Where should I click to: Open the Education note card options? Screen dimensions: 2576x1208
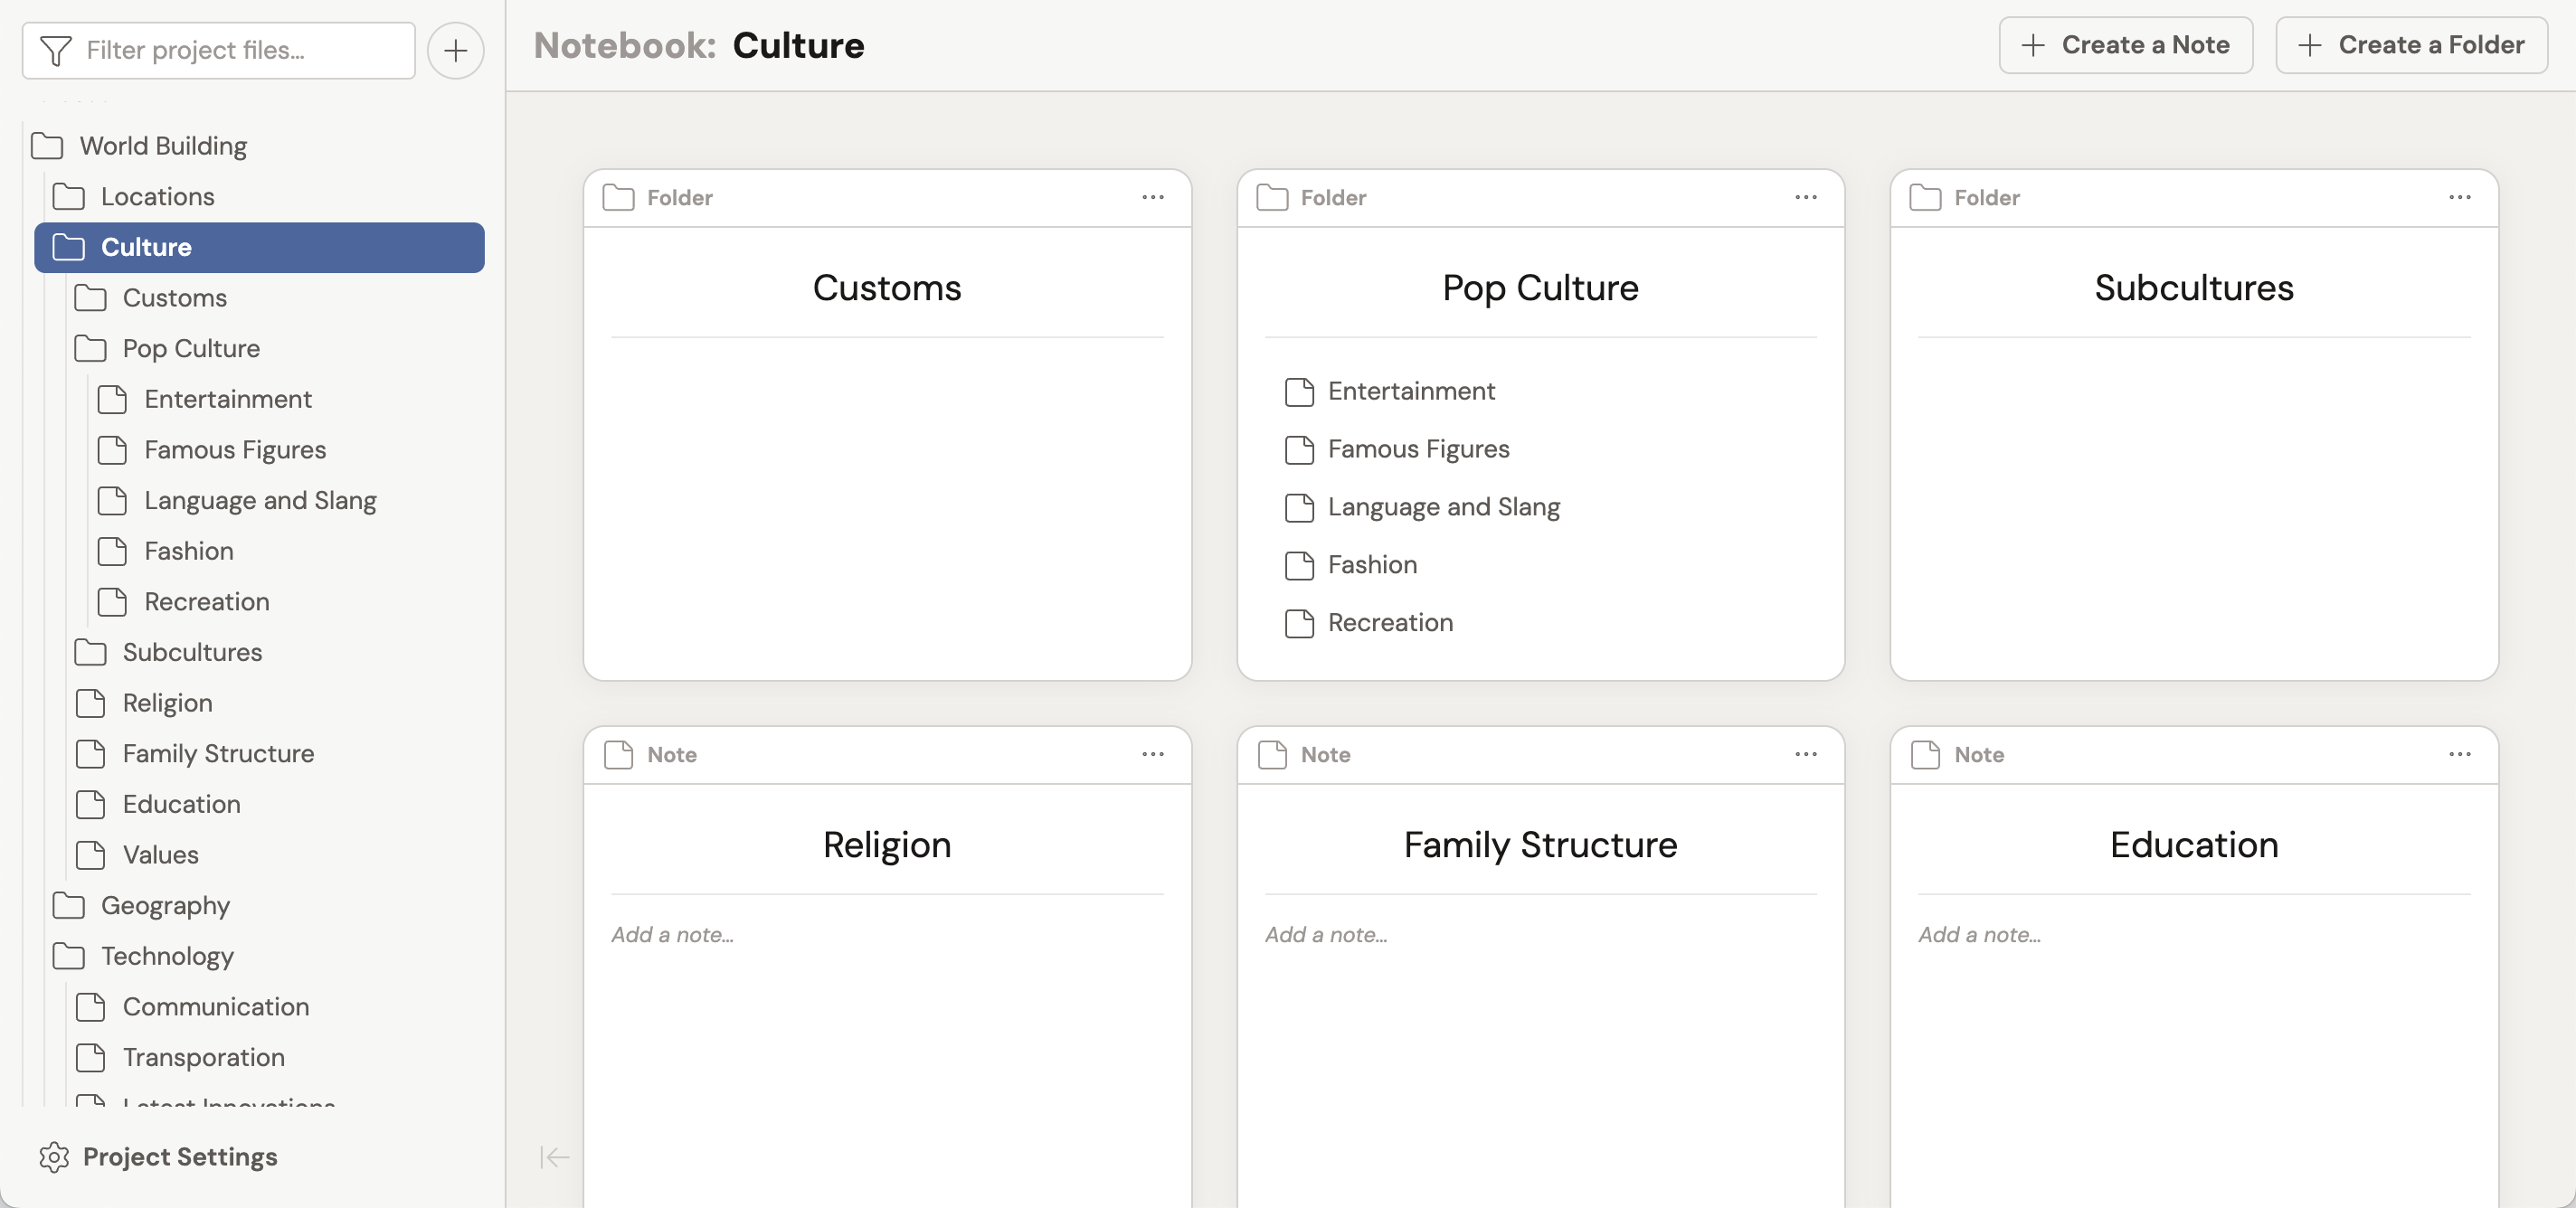coord(2460,754)
